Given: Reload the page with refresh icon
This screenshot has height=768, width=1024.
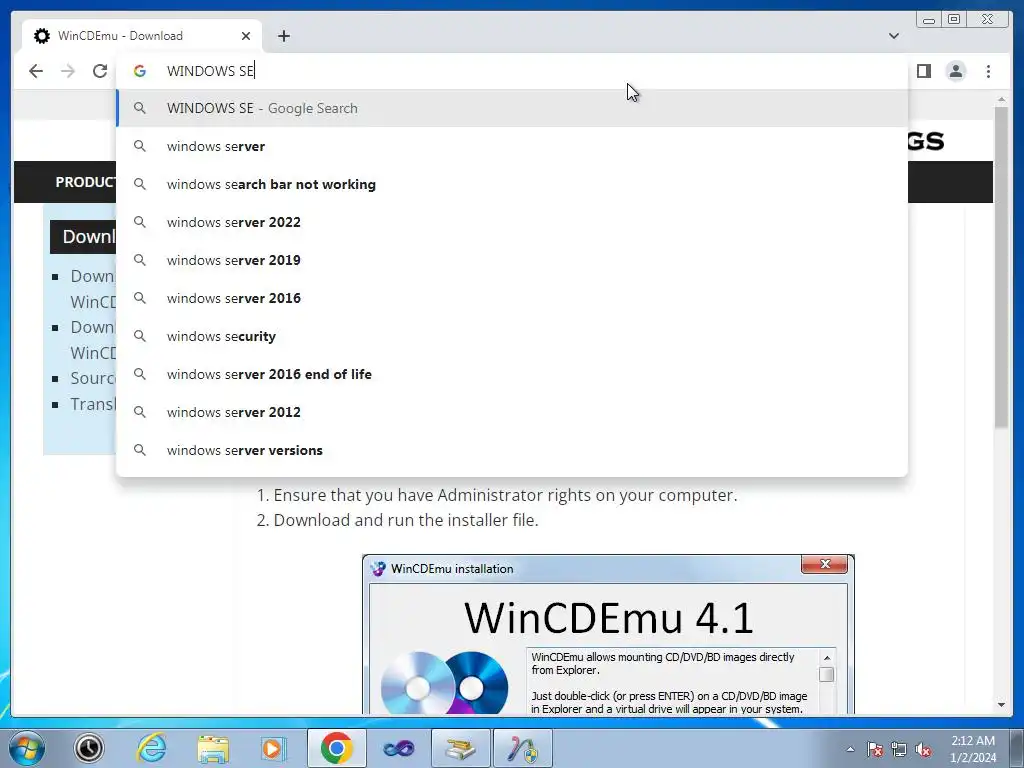Looking at the screenshot, I should (x=100, y=71).
